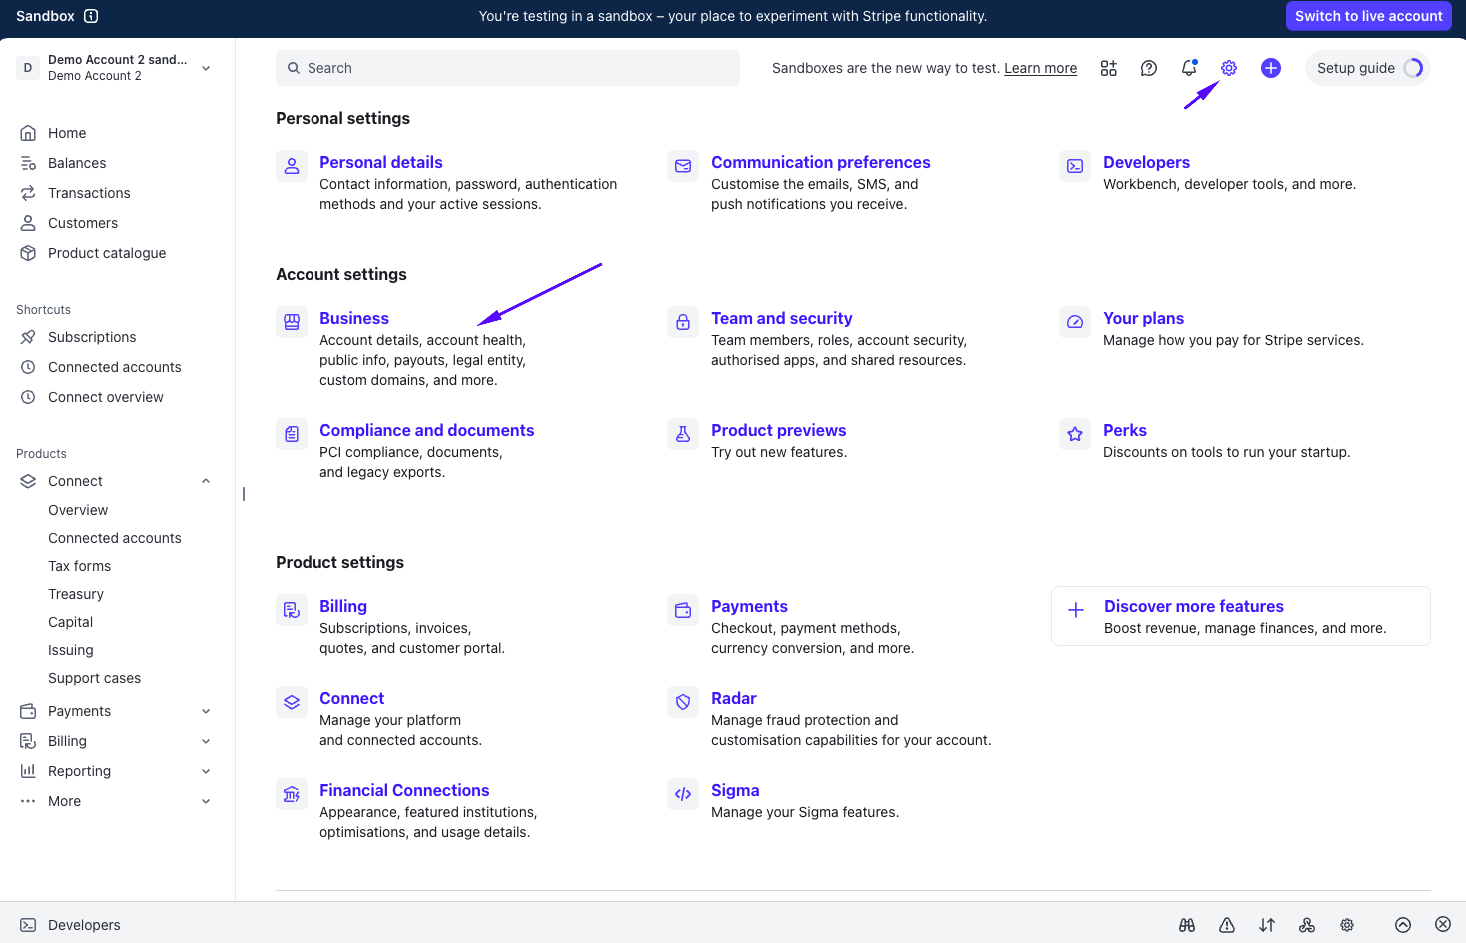Open Communication preferences link
Screen dimensions: 1466x943
821,162
